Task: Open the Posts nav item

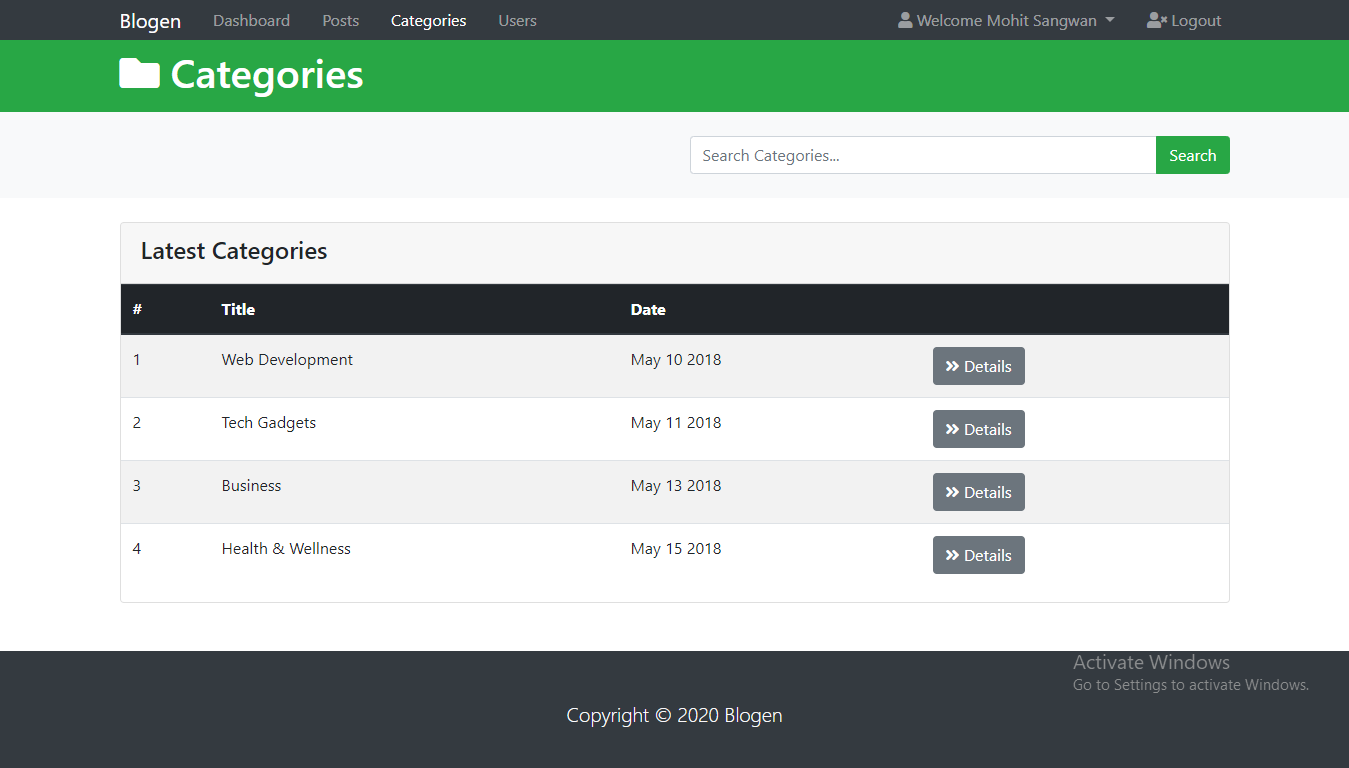Action: [340, 20]
